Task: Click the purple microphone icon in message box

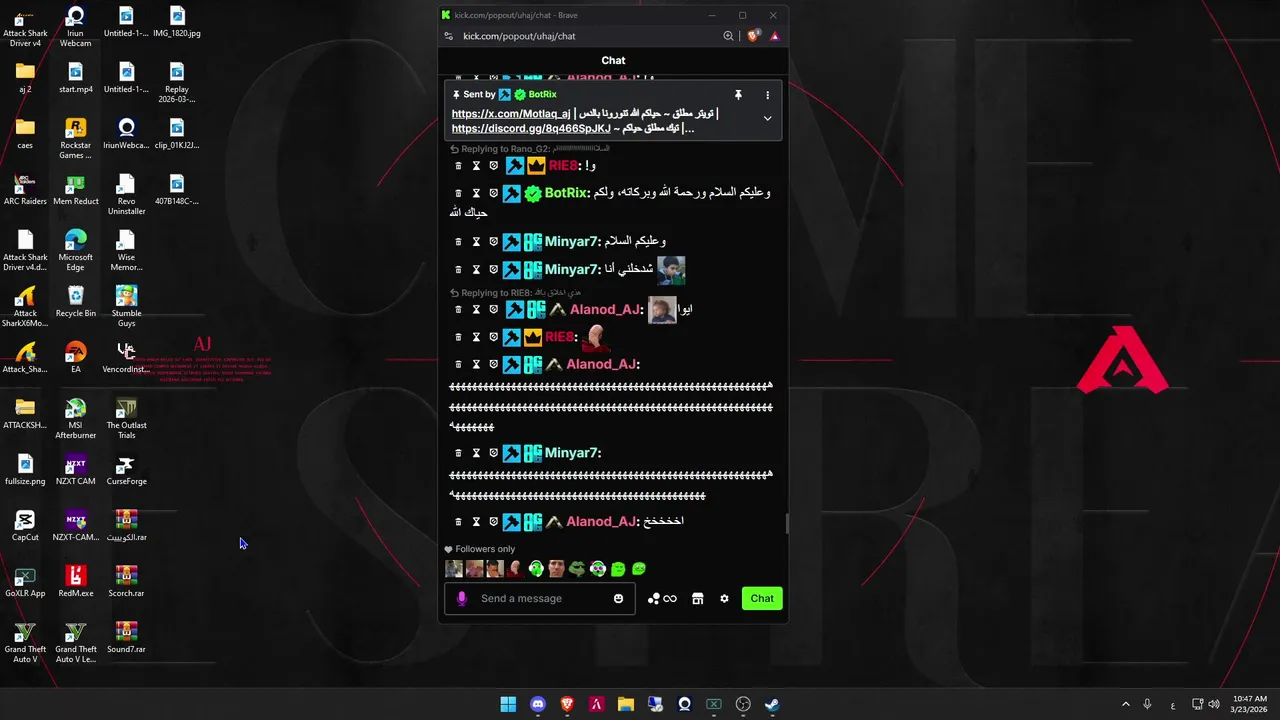Action: 461,599
